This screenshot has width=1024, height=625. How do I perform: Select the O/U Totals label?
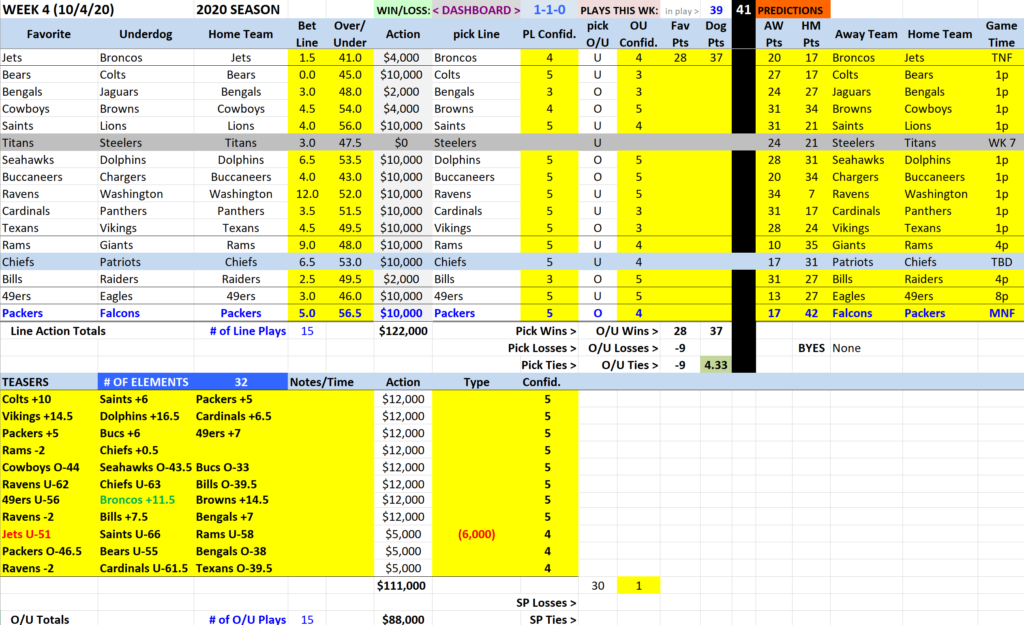tap(40, 619)
